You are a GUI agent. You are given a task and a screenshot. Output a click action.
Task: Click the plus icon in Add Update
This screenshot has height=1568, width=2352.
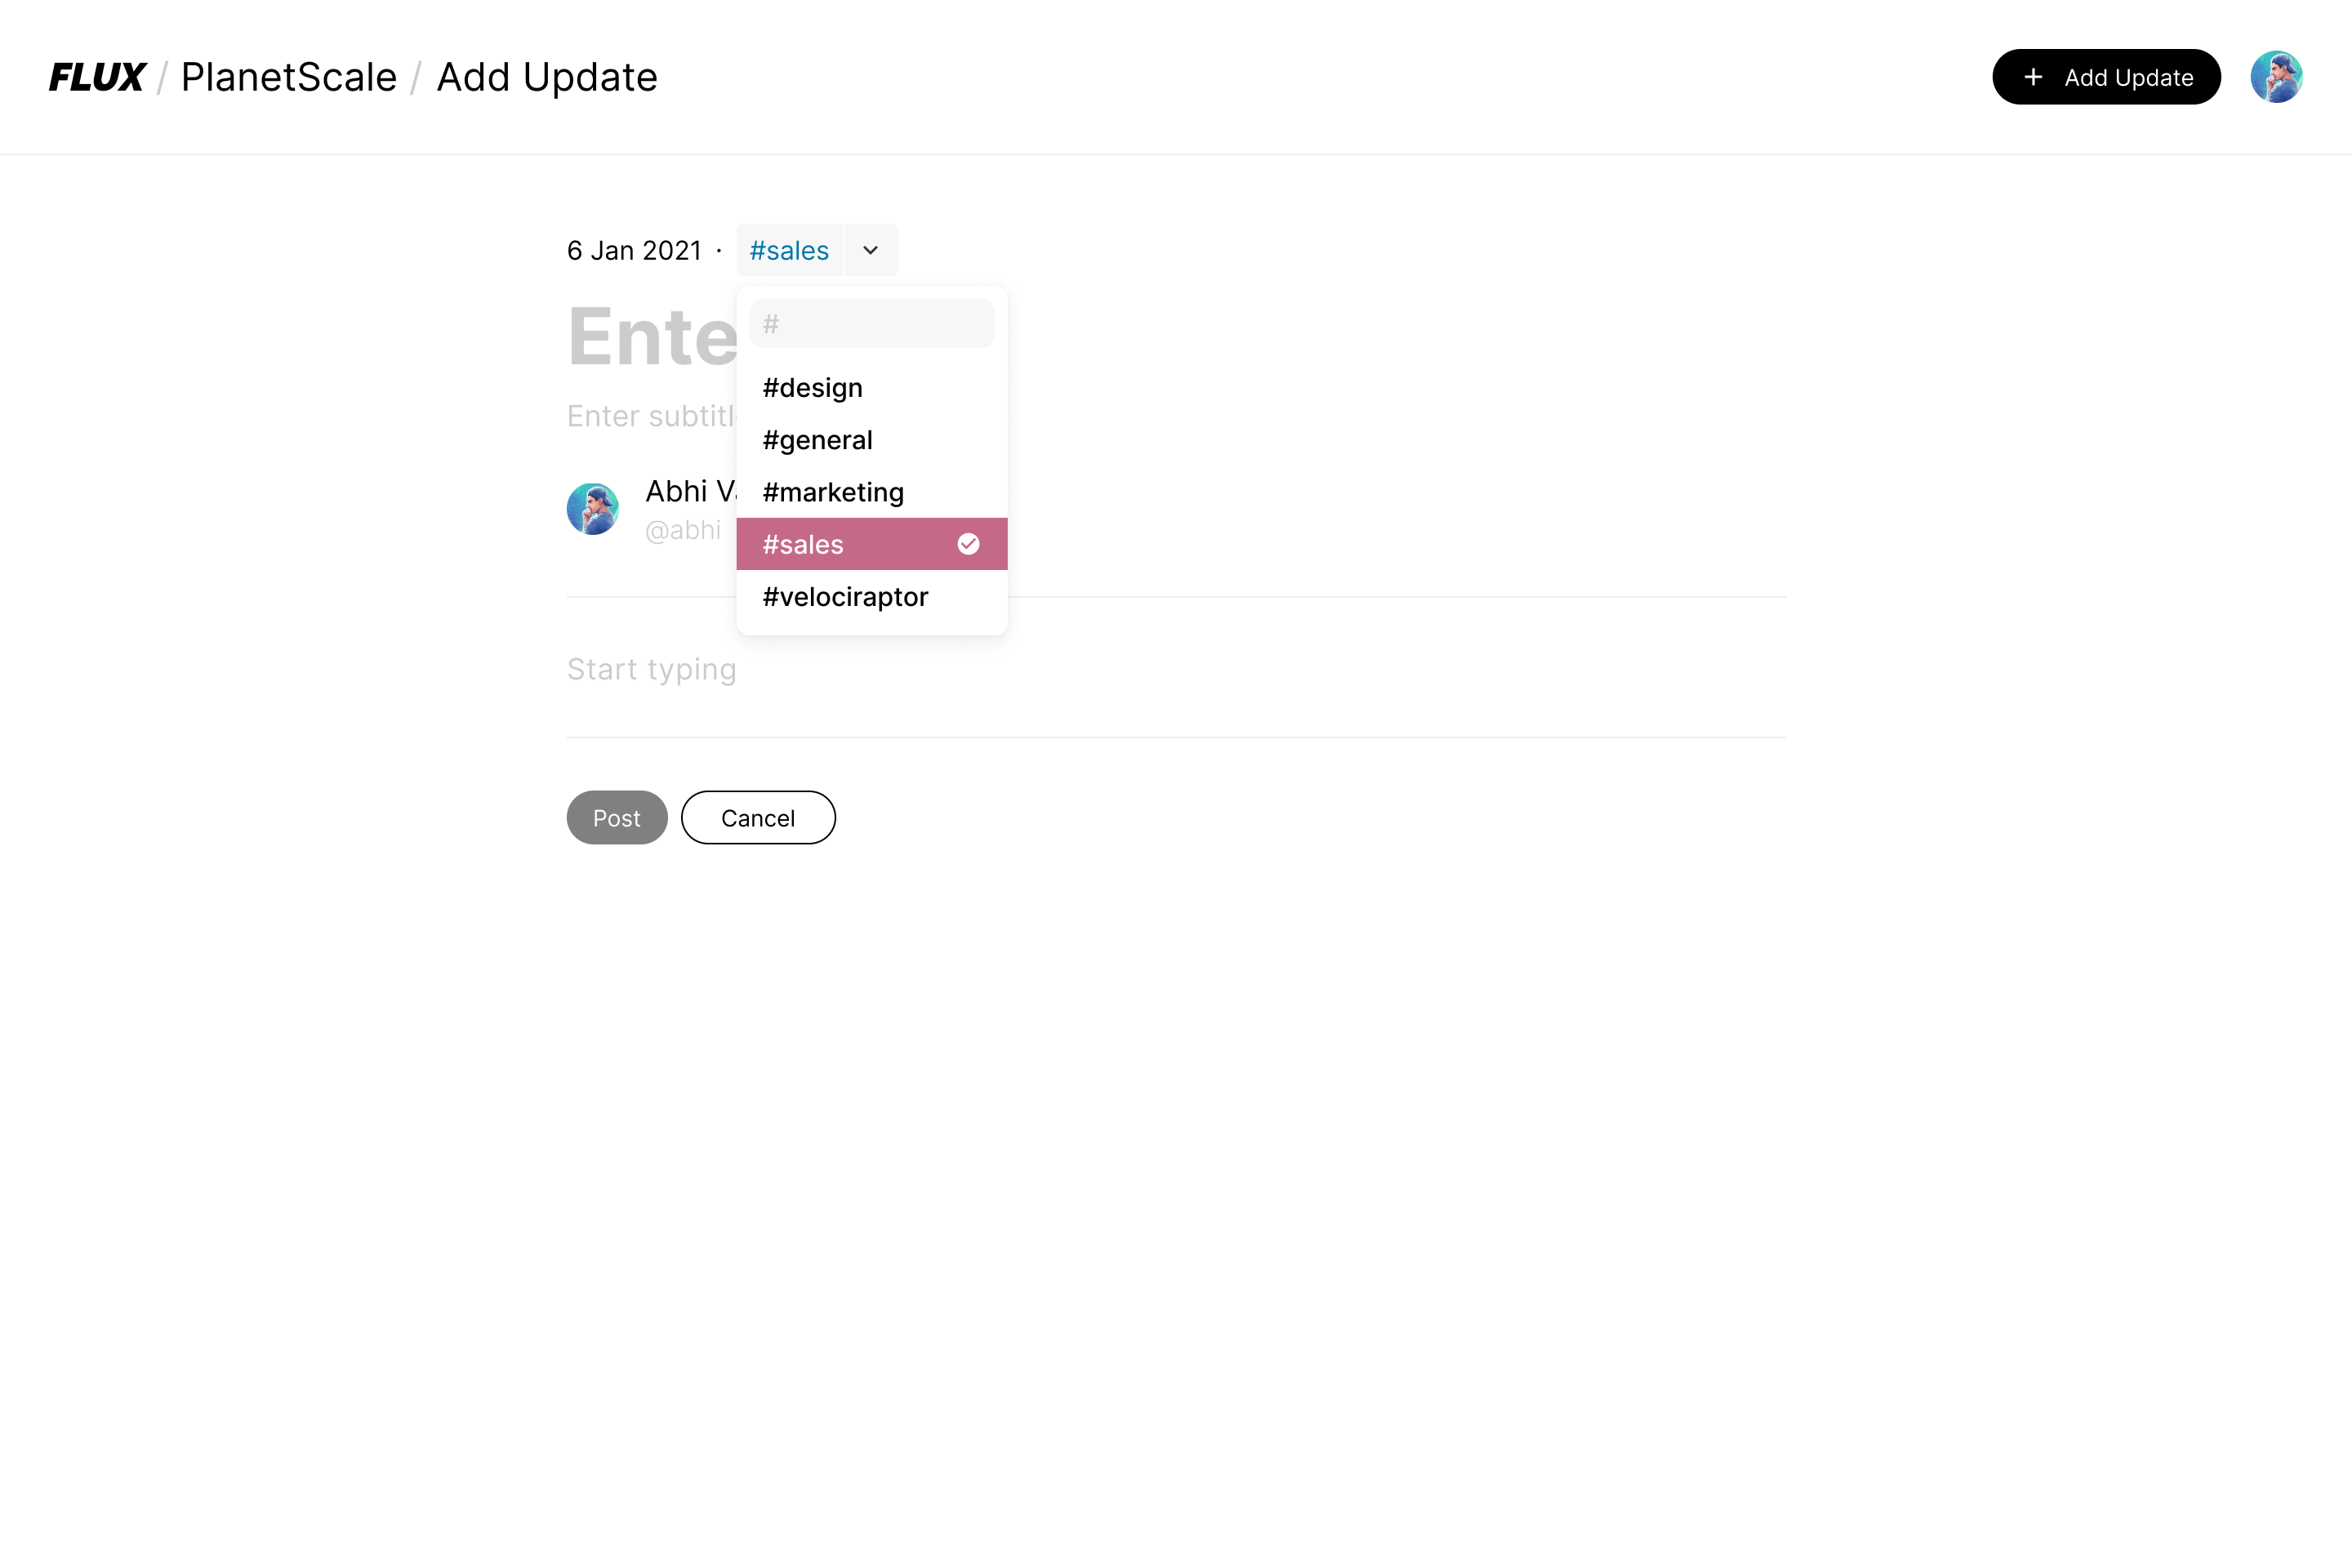pos(2033,77)
